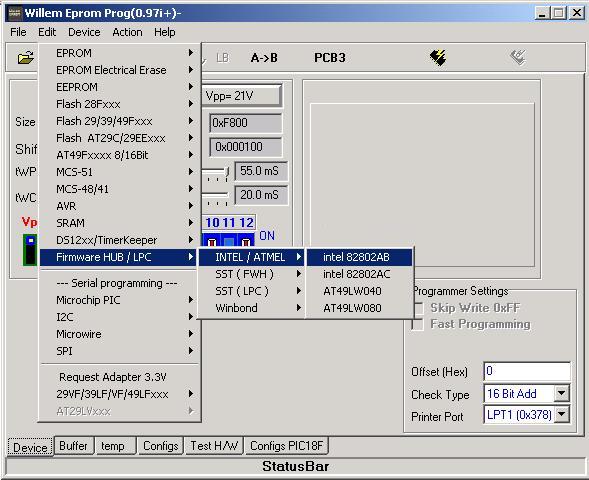Expand SST ( FWH ) submenu
Image resolution: width=589 pixels, height=480 pixels.
coord(251,274)
